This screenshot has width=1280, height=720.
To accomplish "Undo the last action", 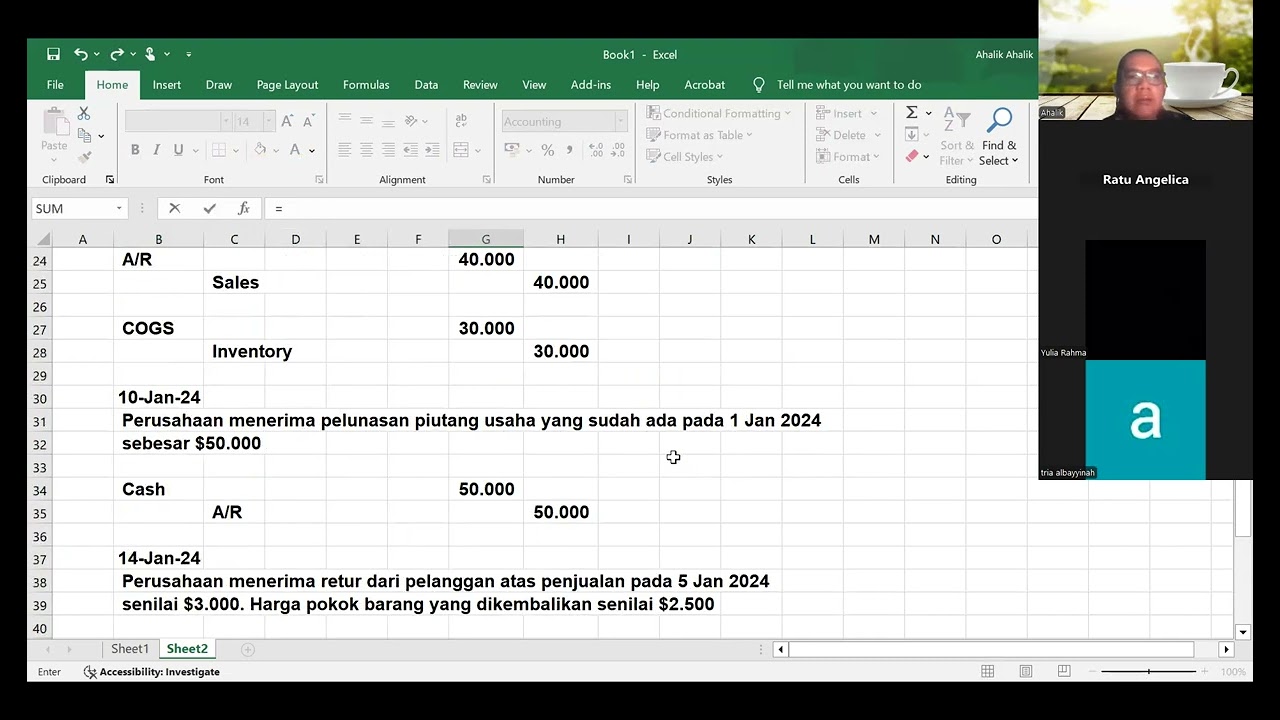I will click(81, 54).
